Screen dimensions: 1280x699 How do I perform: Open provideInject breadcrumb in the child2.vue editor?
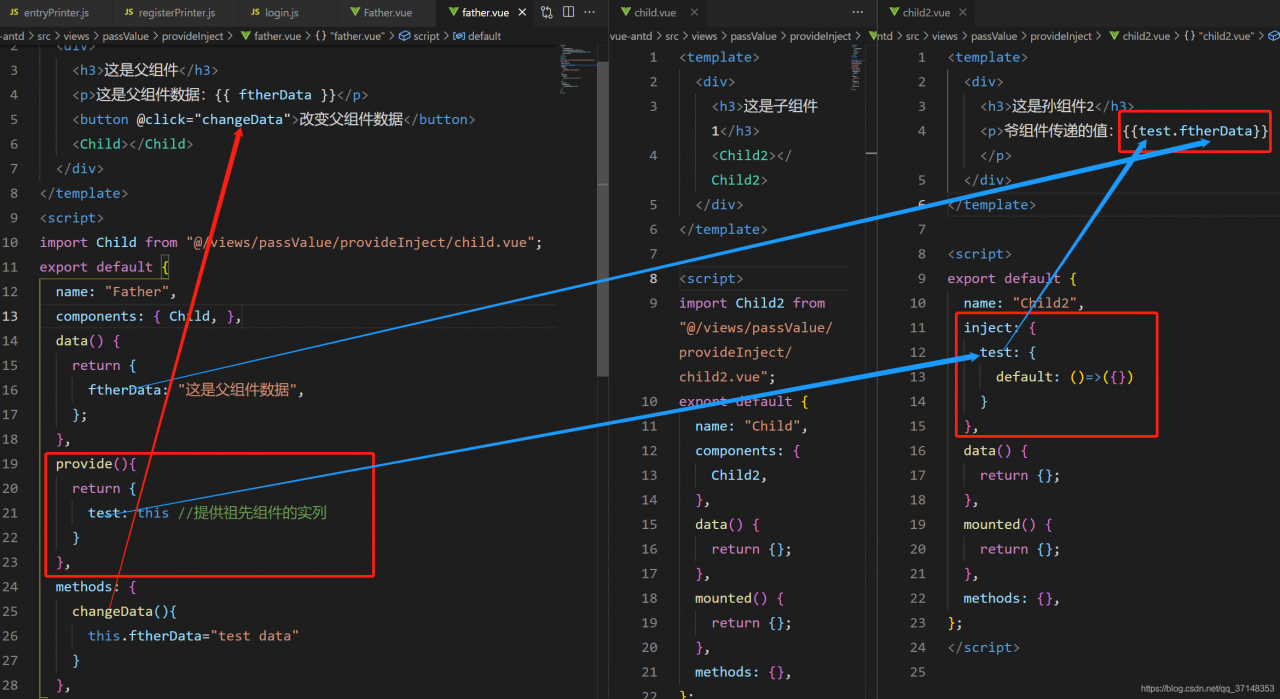coord(1060,36)
